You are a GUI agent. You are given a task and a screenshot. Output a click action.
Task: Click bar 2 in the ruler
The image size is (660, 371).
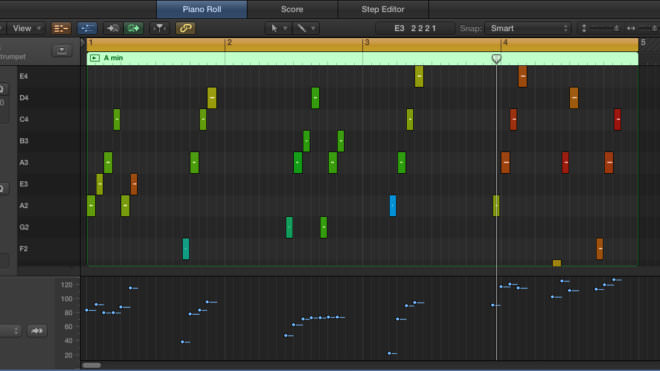229,43
